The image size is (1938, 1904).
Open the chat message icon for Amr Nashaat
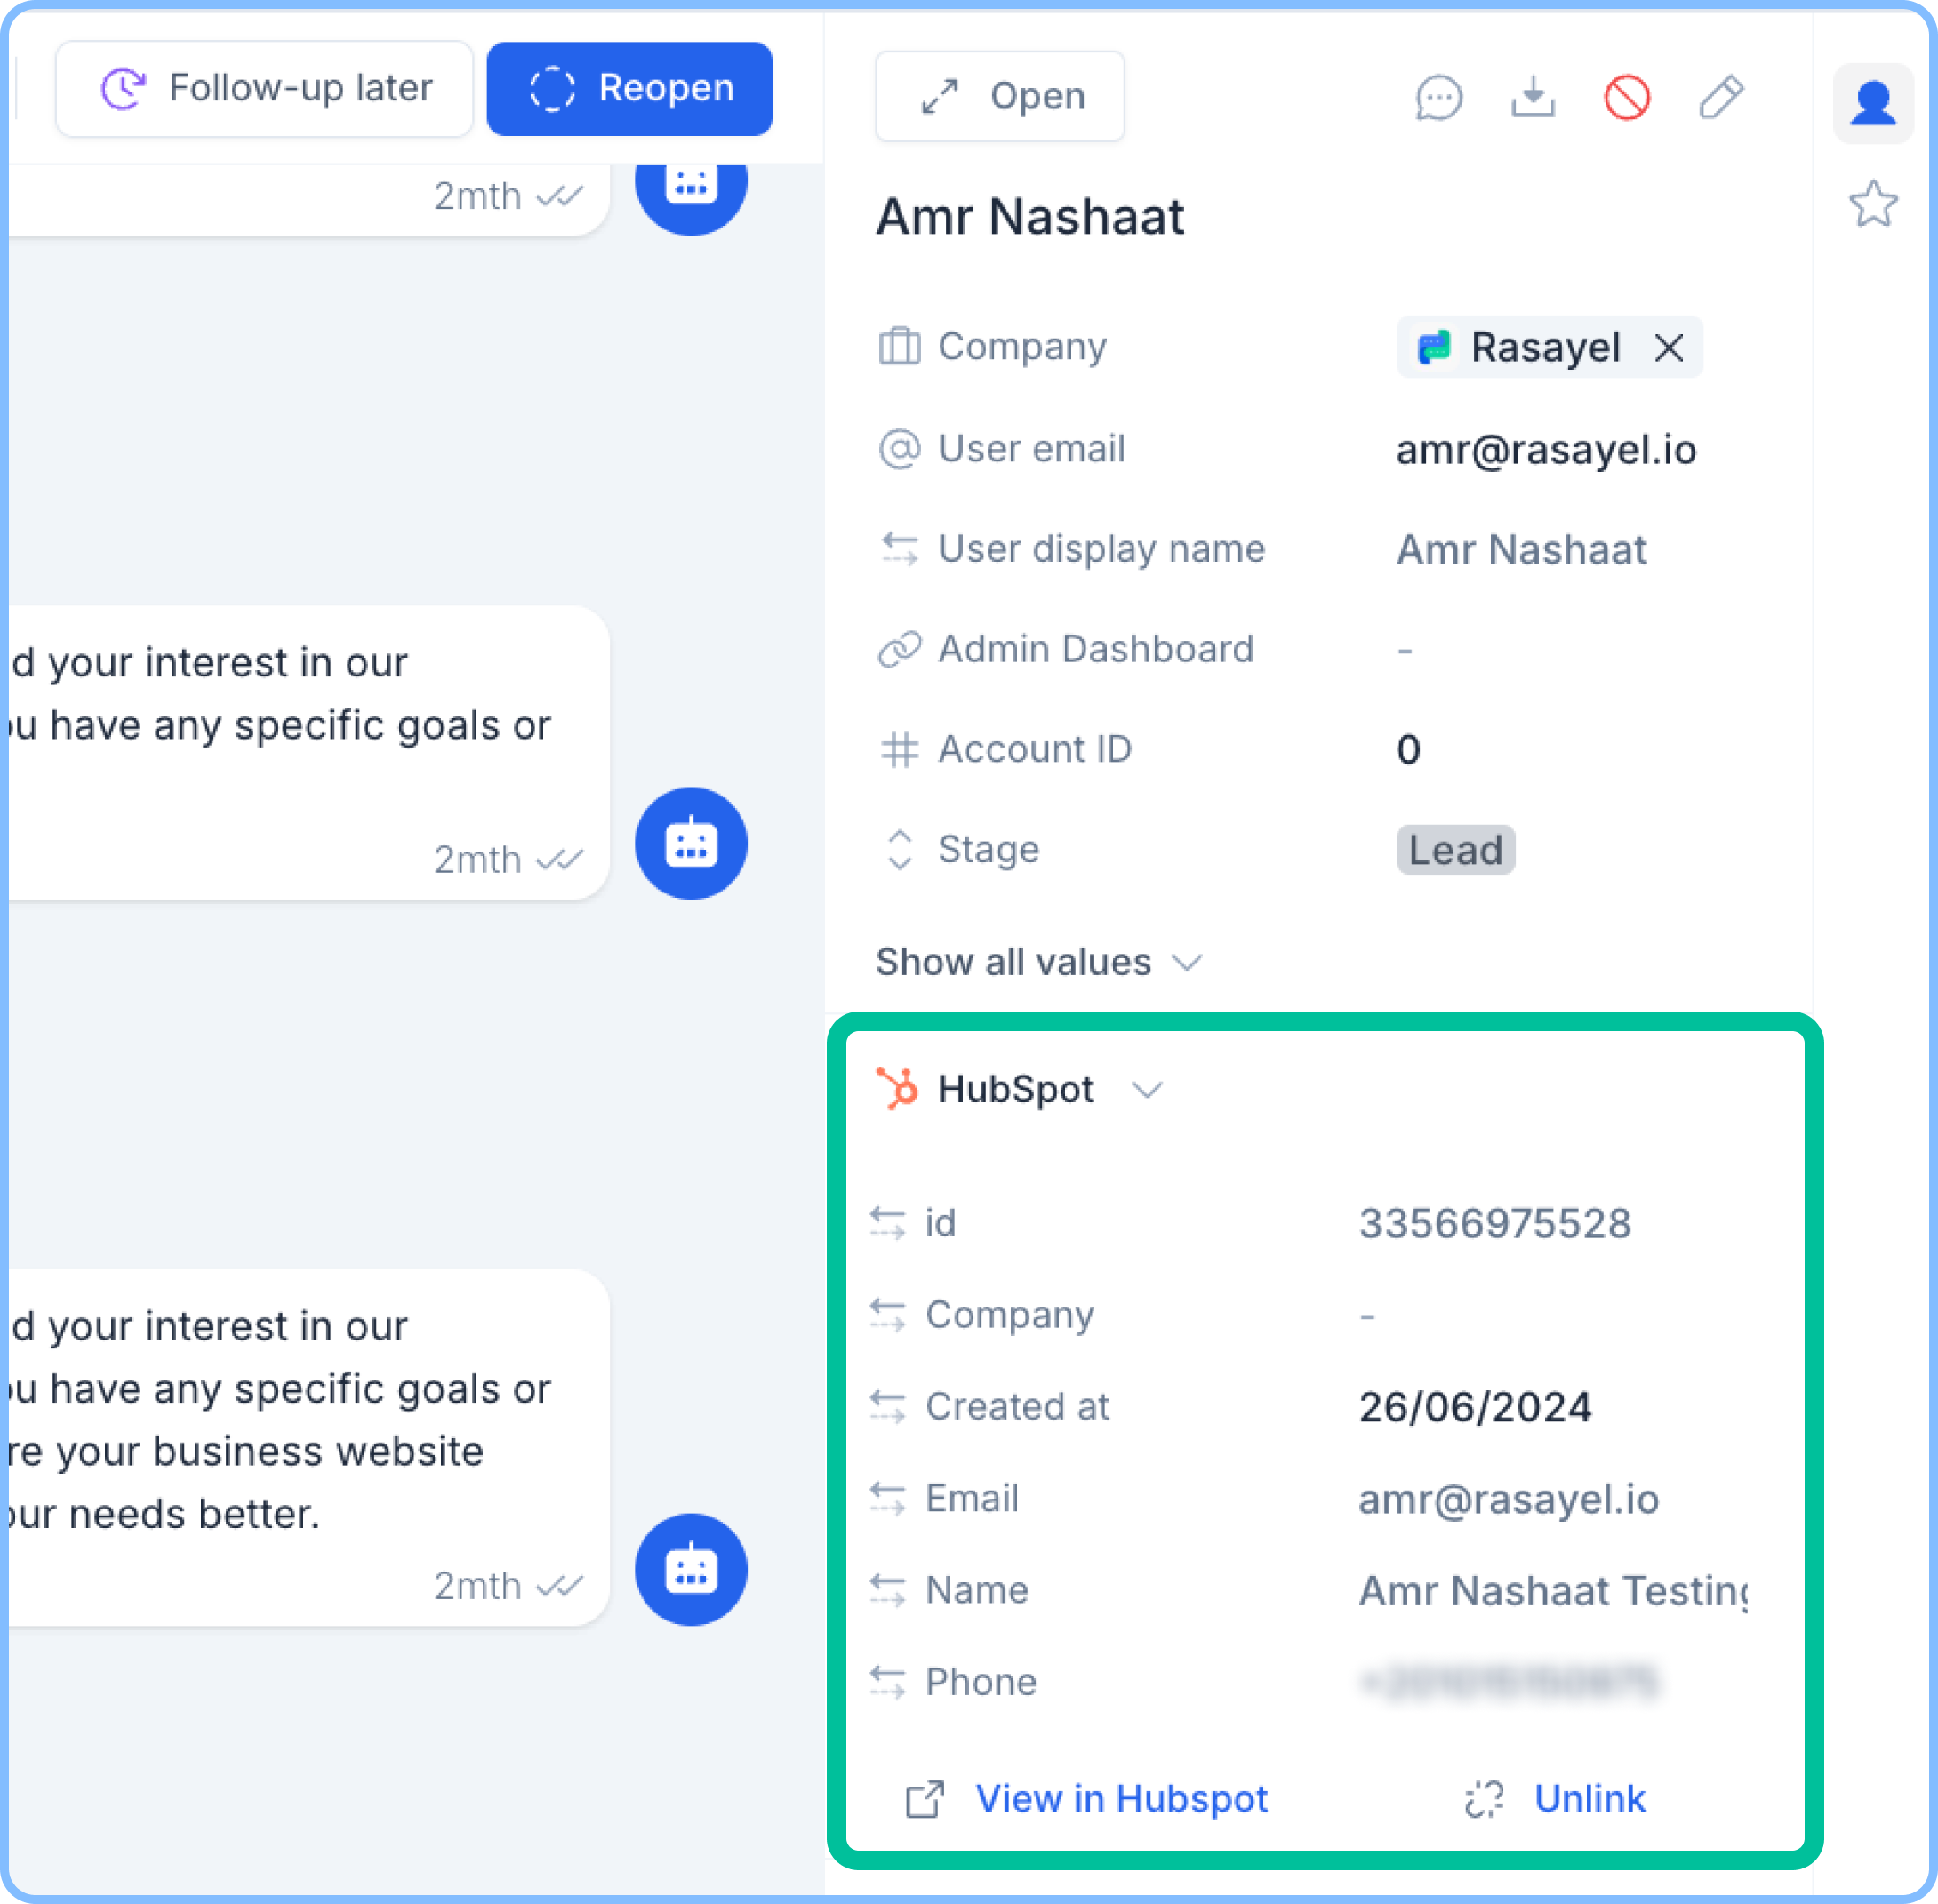pyautogui.click(x=1439, y=97)
